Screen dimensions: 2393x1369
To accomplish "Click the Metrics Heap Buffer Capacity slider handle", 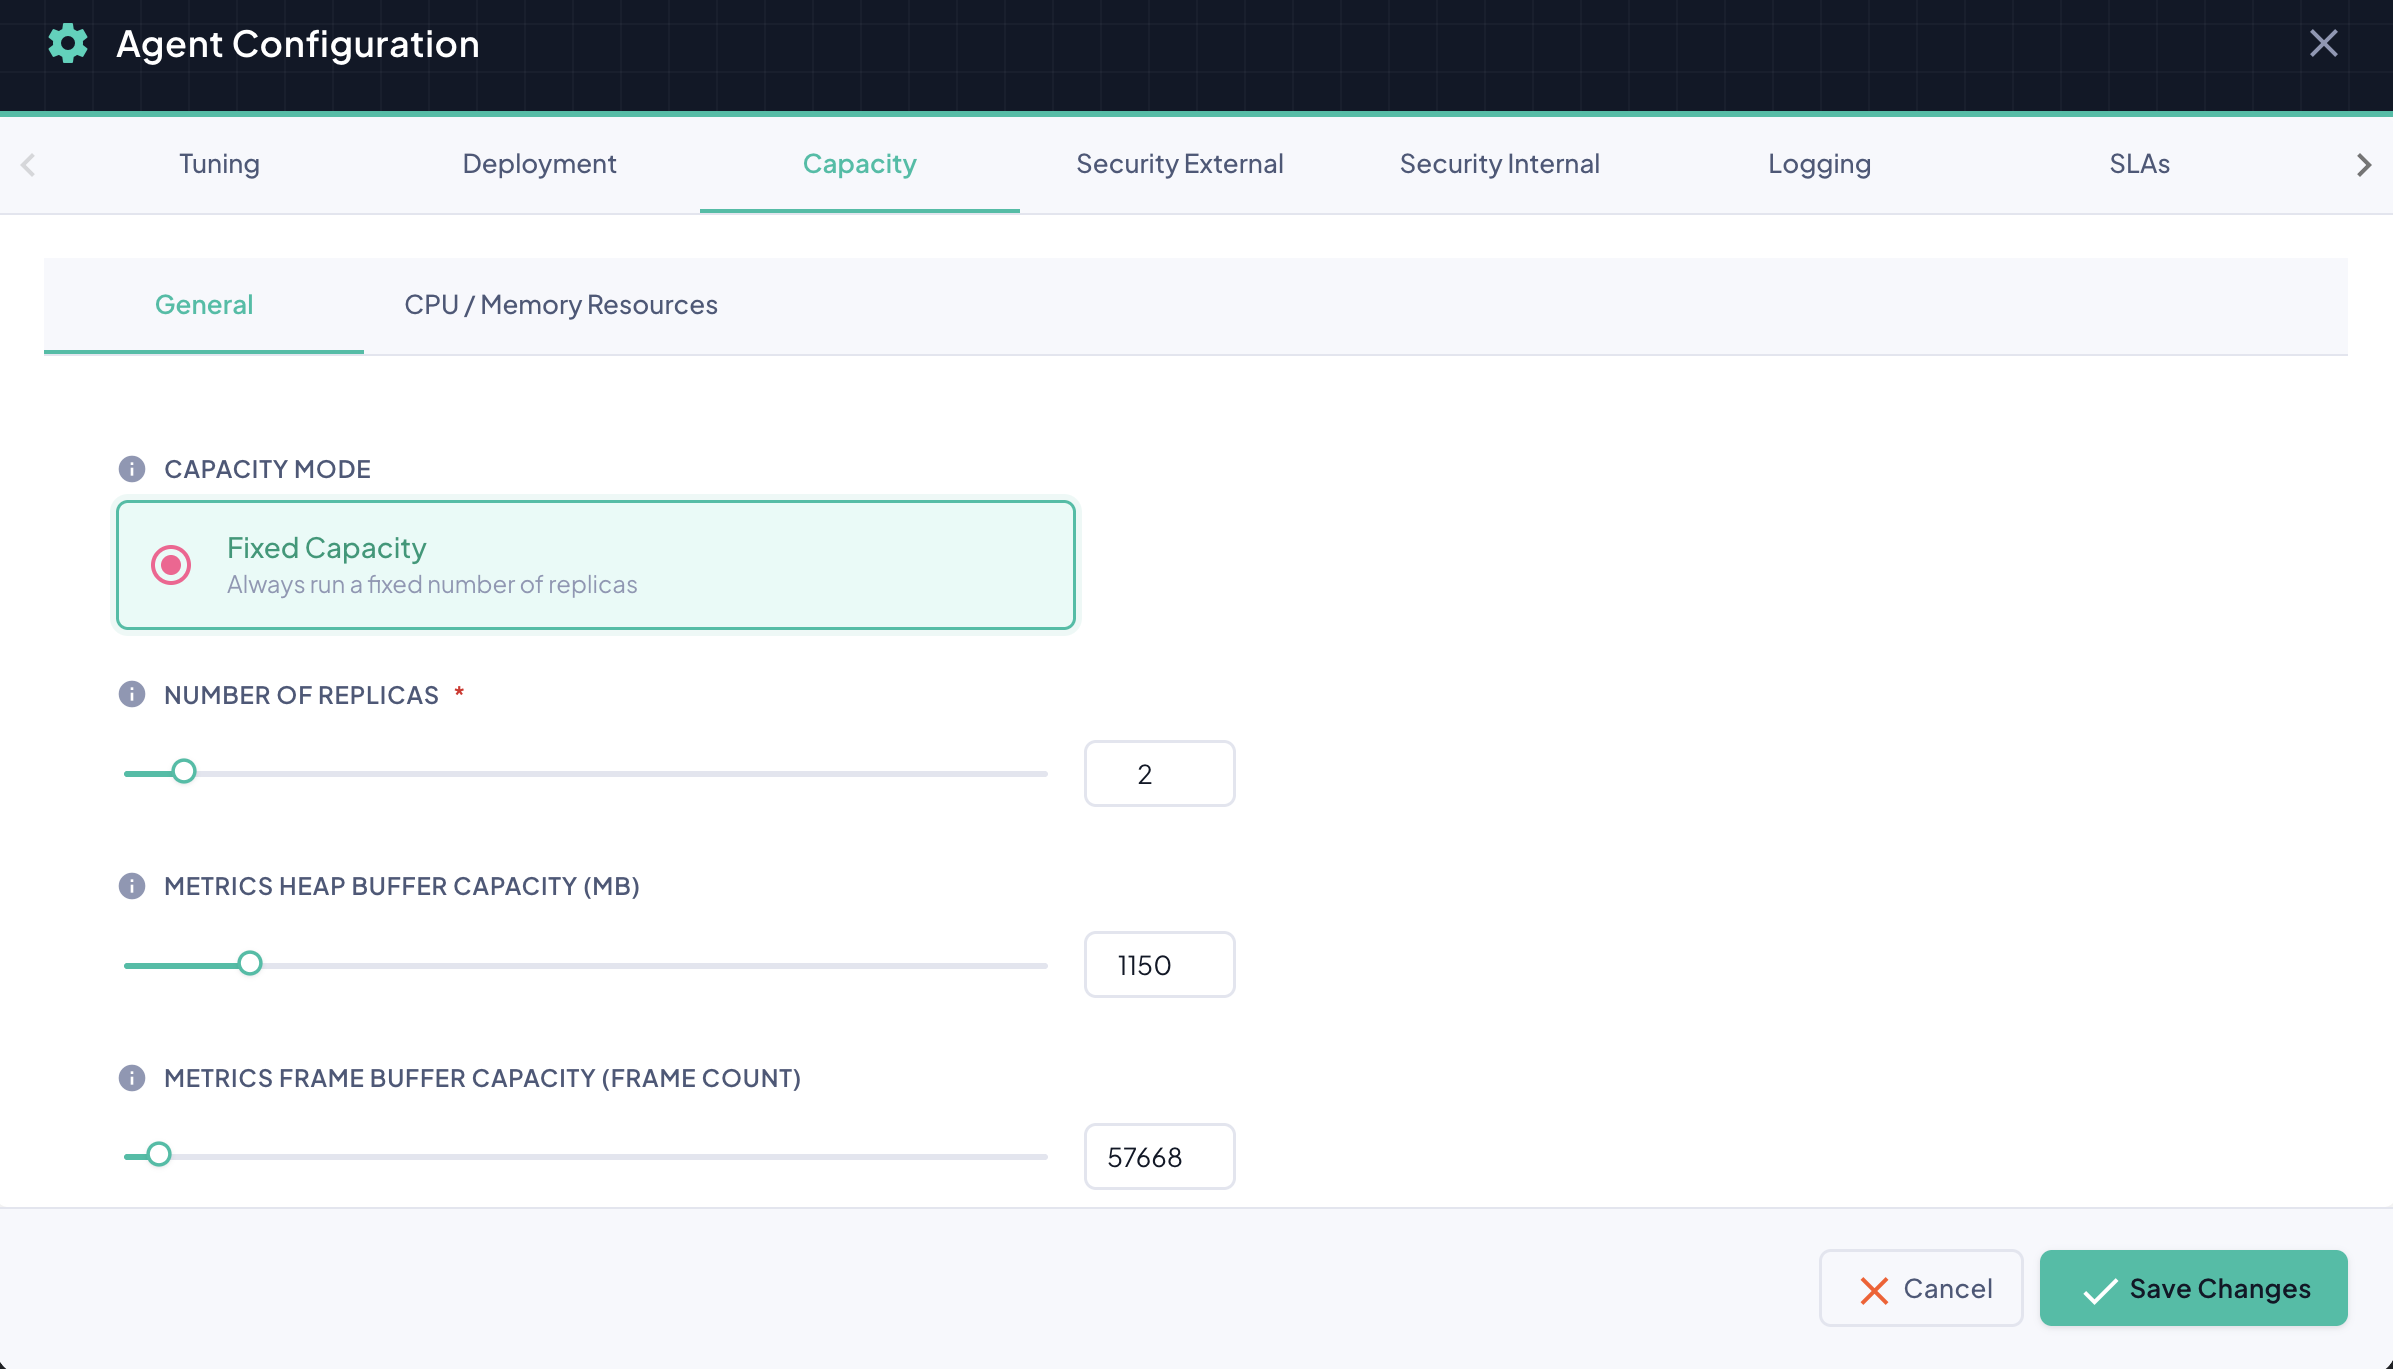I will pos(250,963).
